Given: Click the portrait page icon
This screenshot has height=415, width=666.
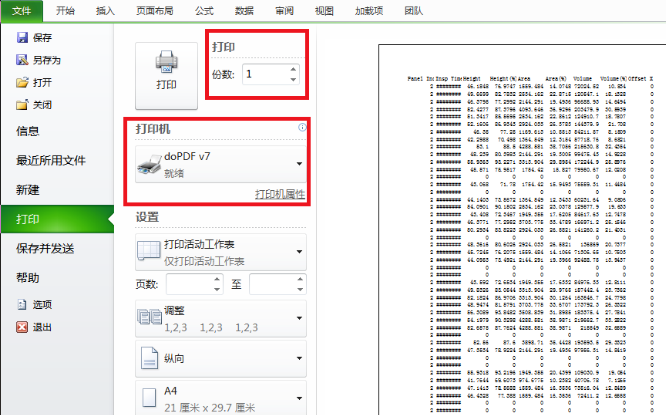Looking at the screenshot, I should 150,358.
